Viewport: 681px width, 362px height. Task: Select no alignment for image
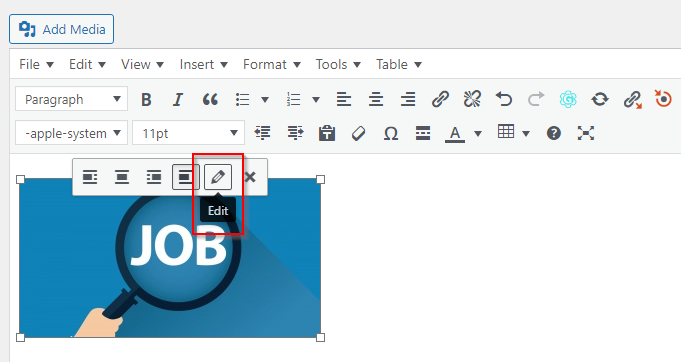[x=186, y=177]
